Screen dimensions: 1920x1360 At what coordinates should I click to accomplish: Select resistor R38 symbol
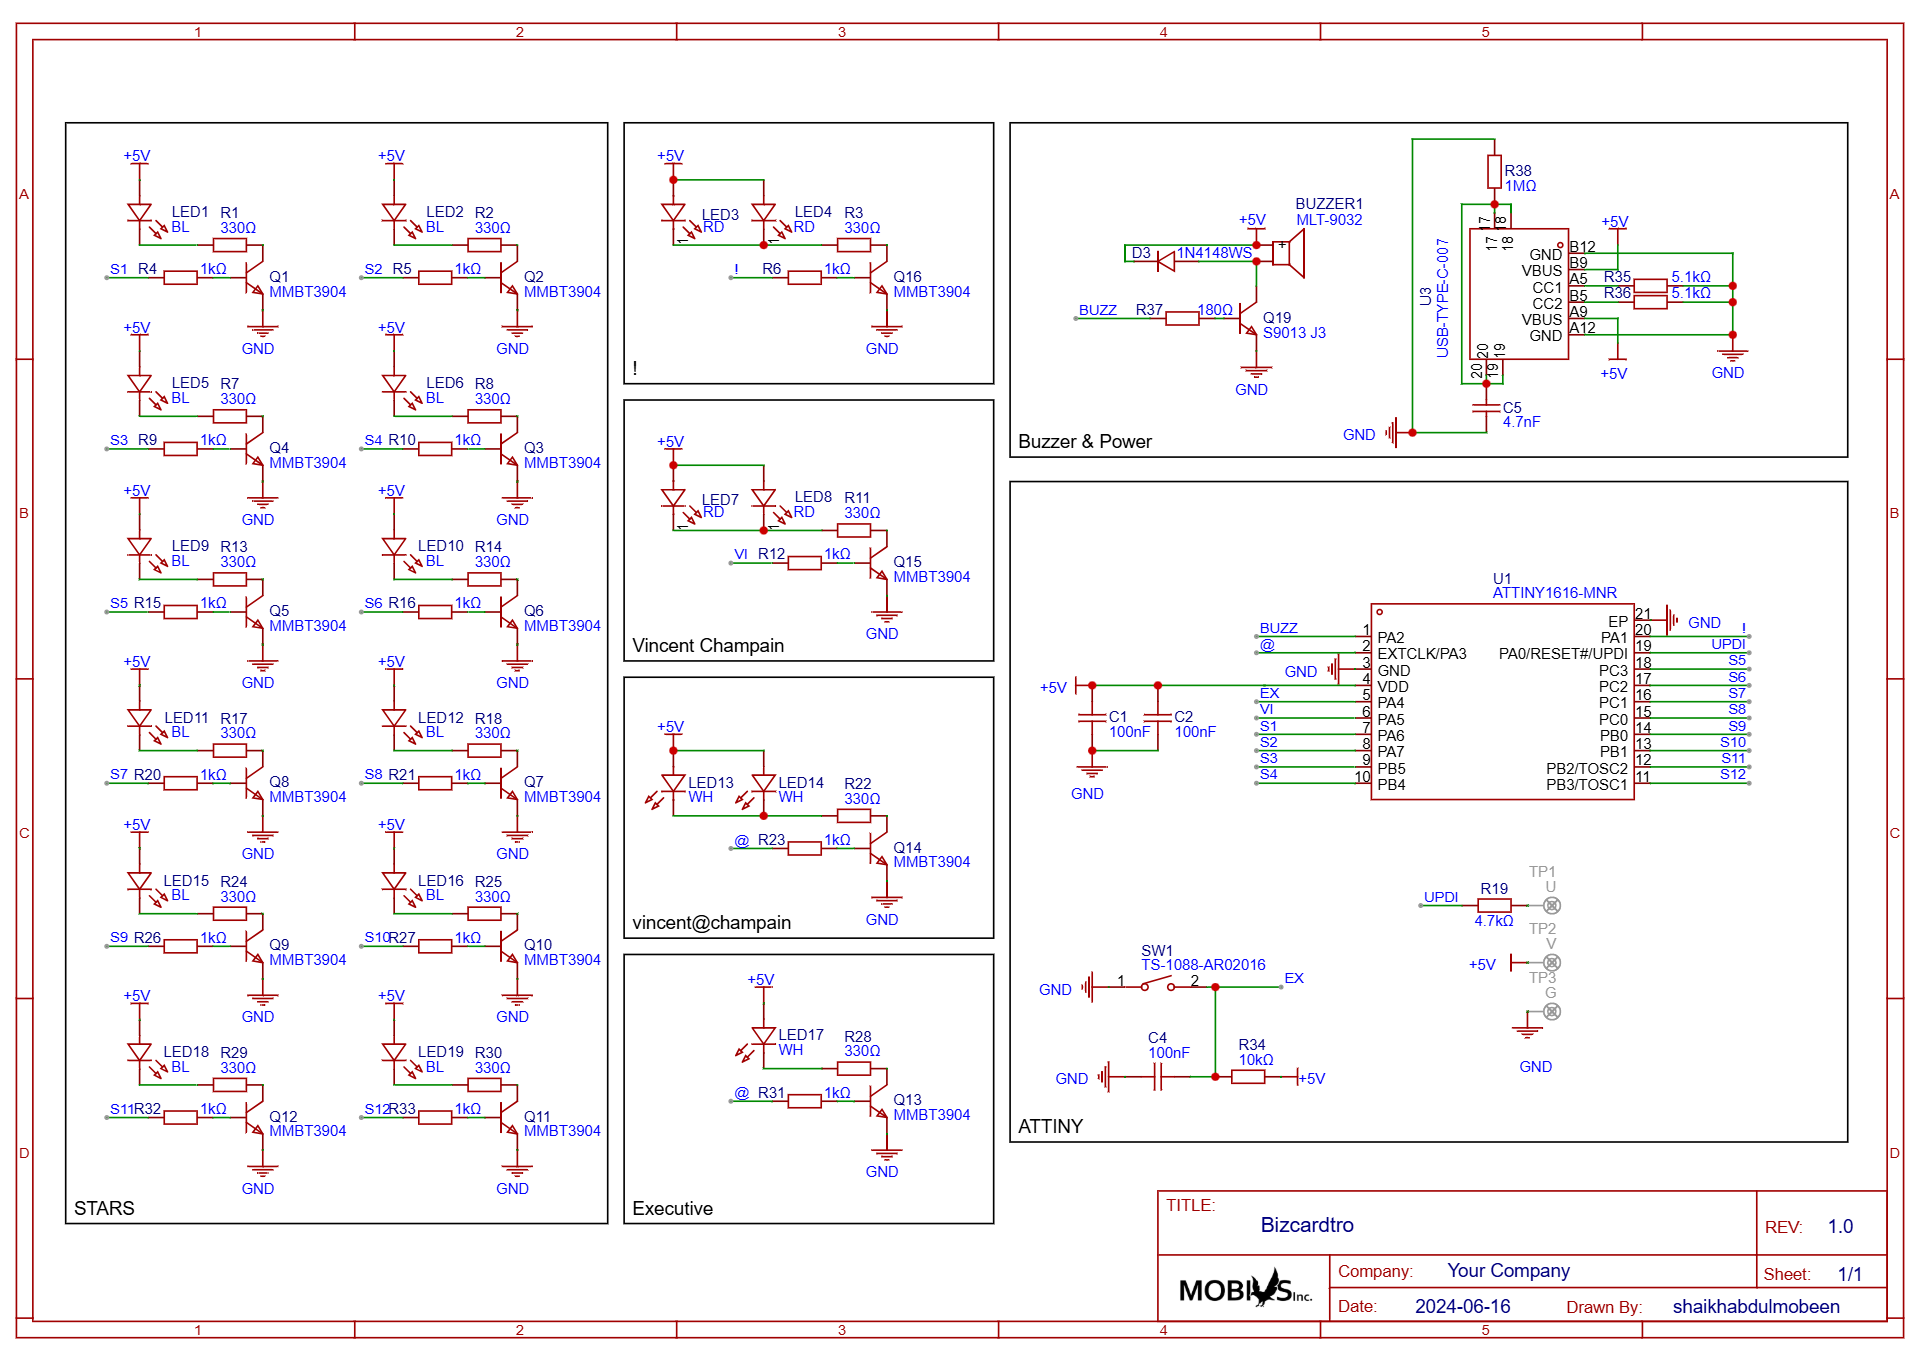tap(1494, 172)
